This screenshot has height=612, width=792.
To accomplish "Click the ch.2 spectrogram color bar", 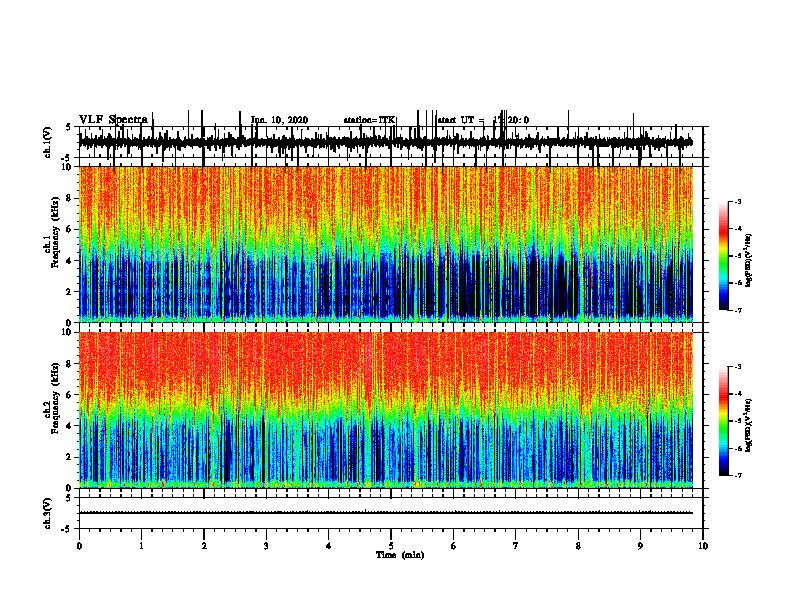I will (x=724, y=421).
